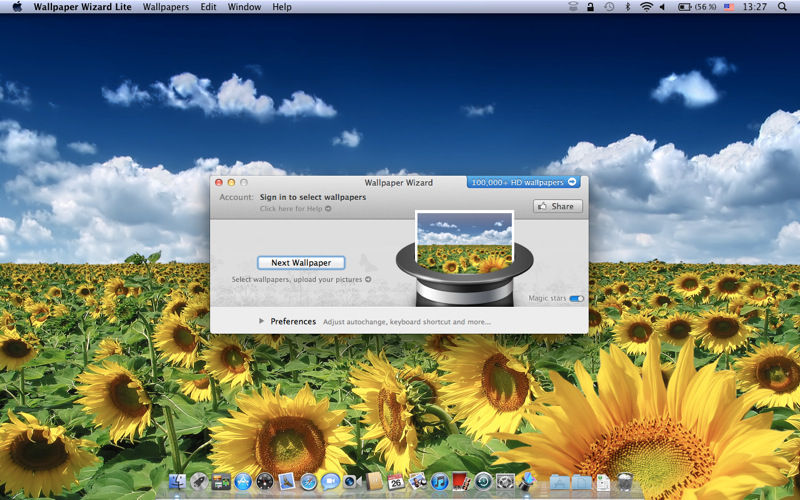Image resolution: width=800 pixels, height=500 pixels.
Task: Open Finder from the Dock
Action: click(177, 482)
